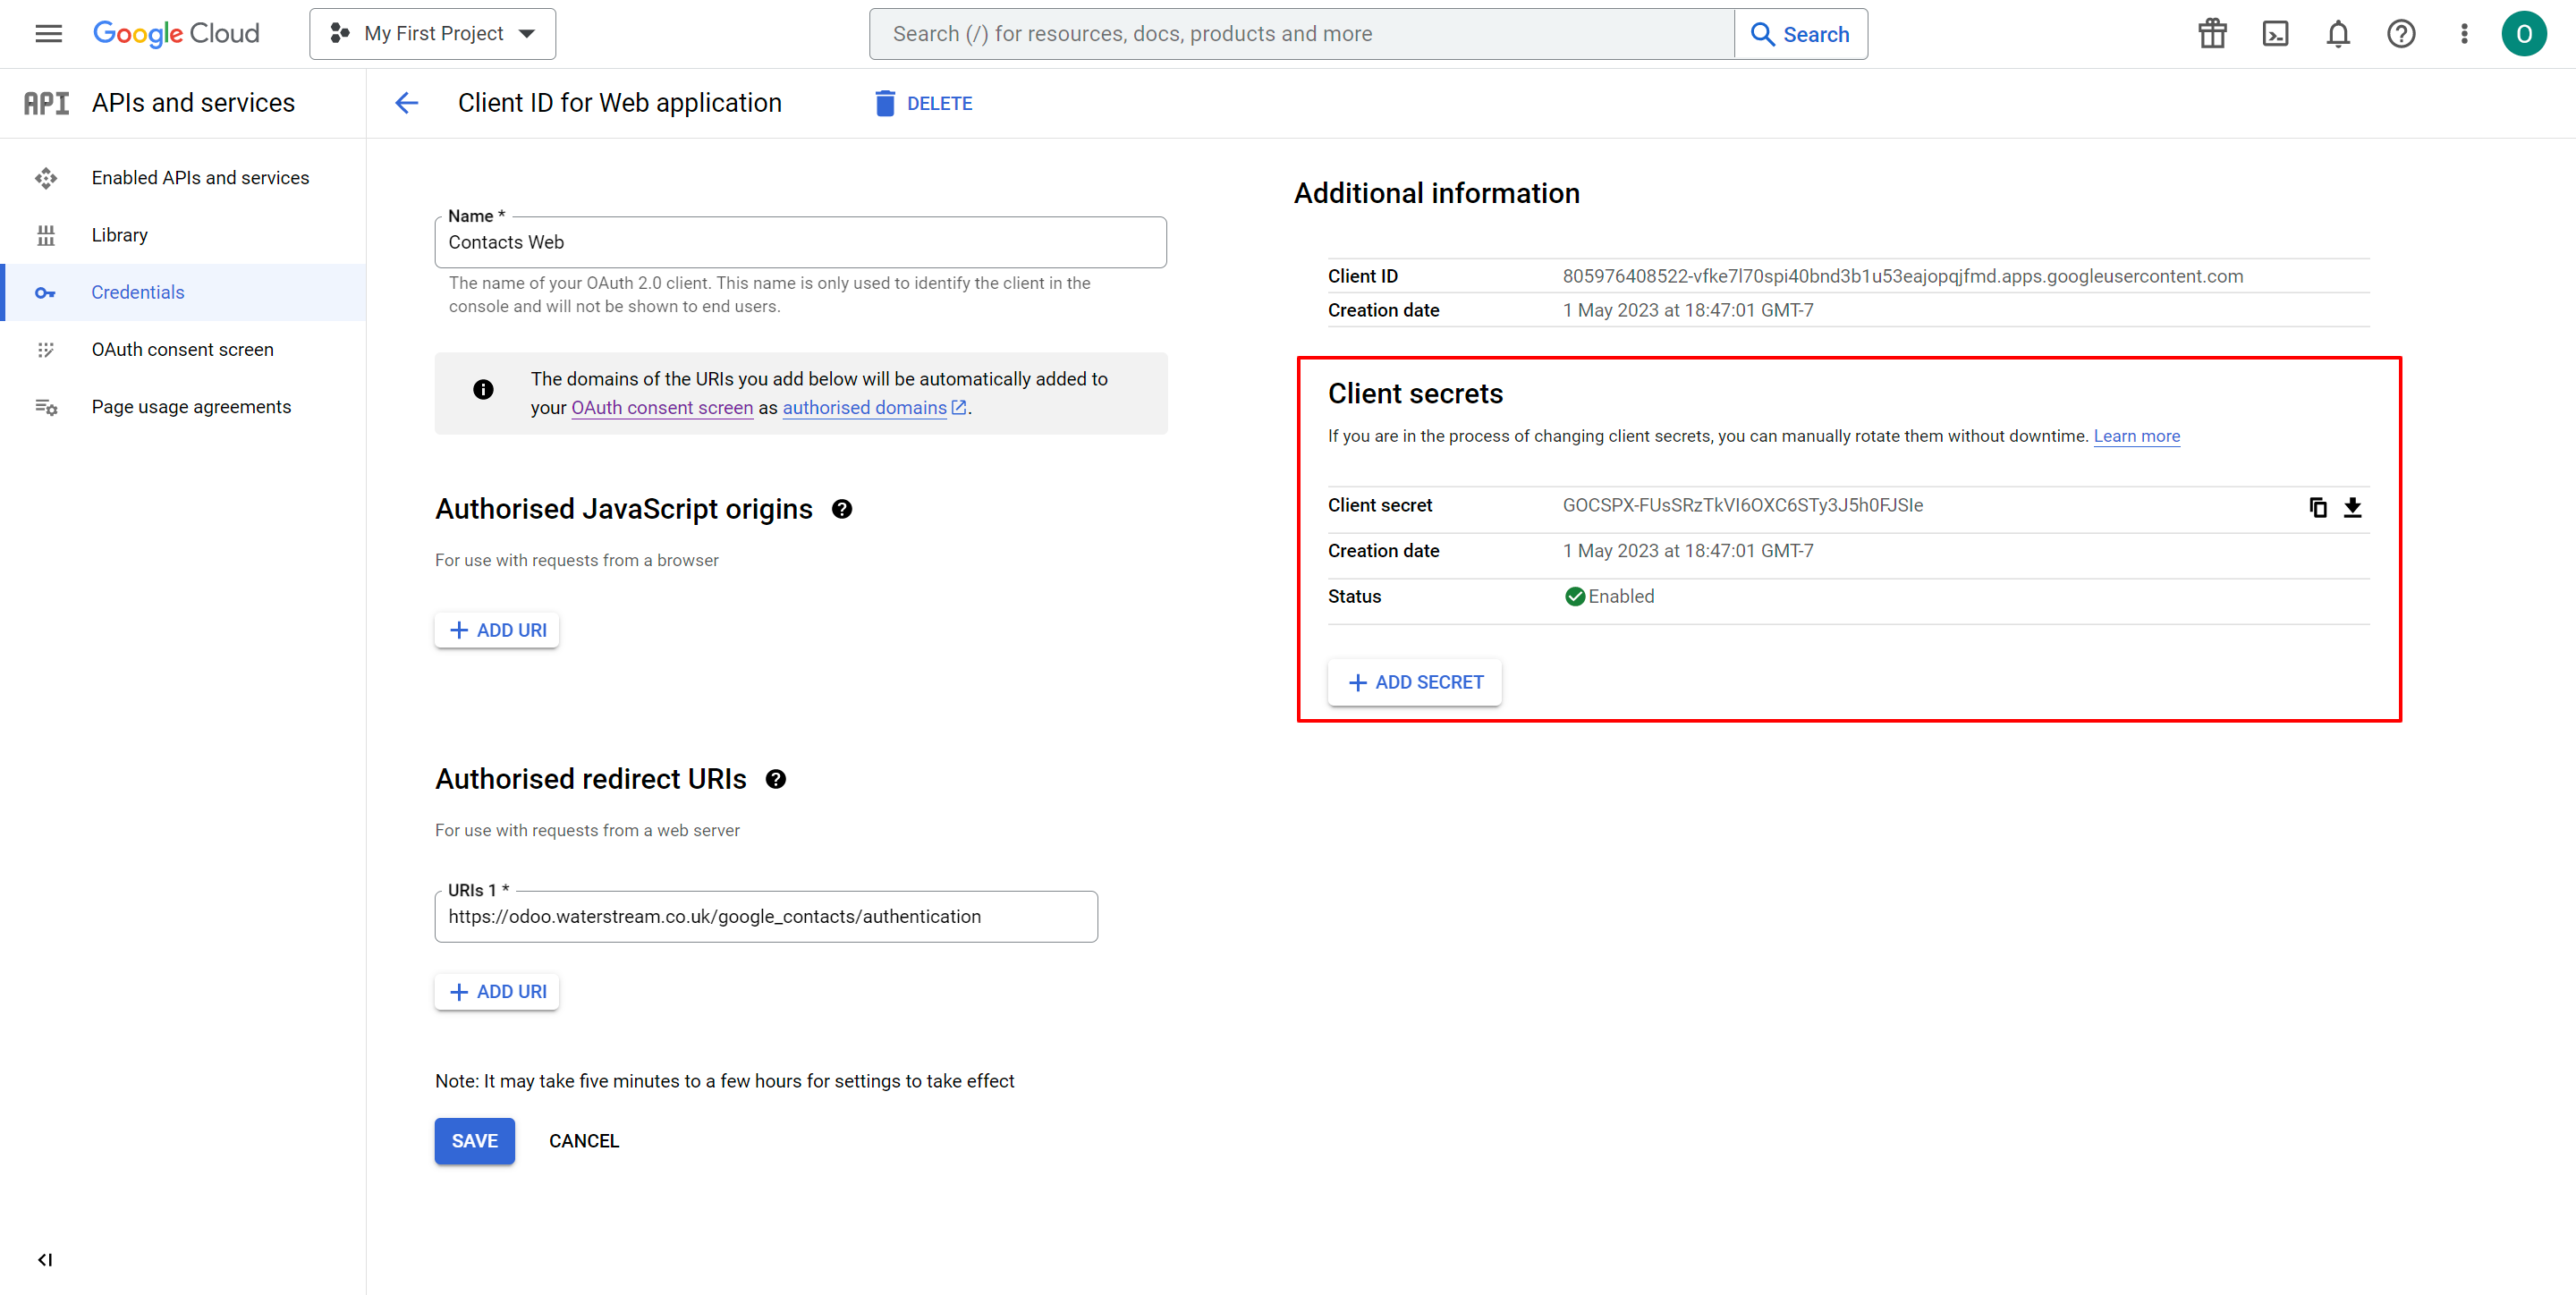
Task: Open the notifications bell
Action: click(2338, 34)
